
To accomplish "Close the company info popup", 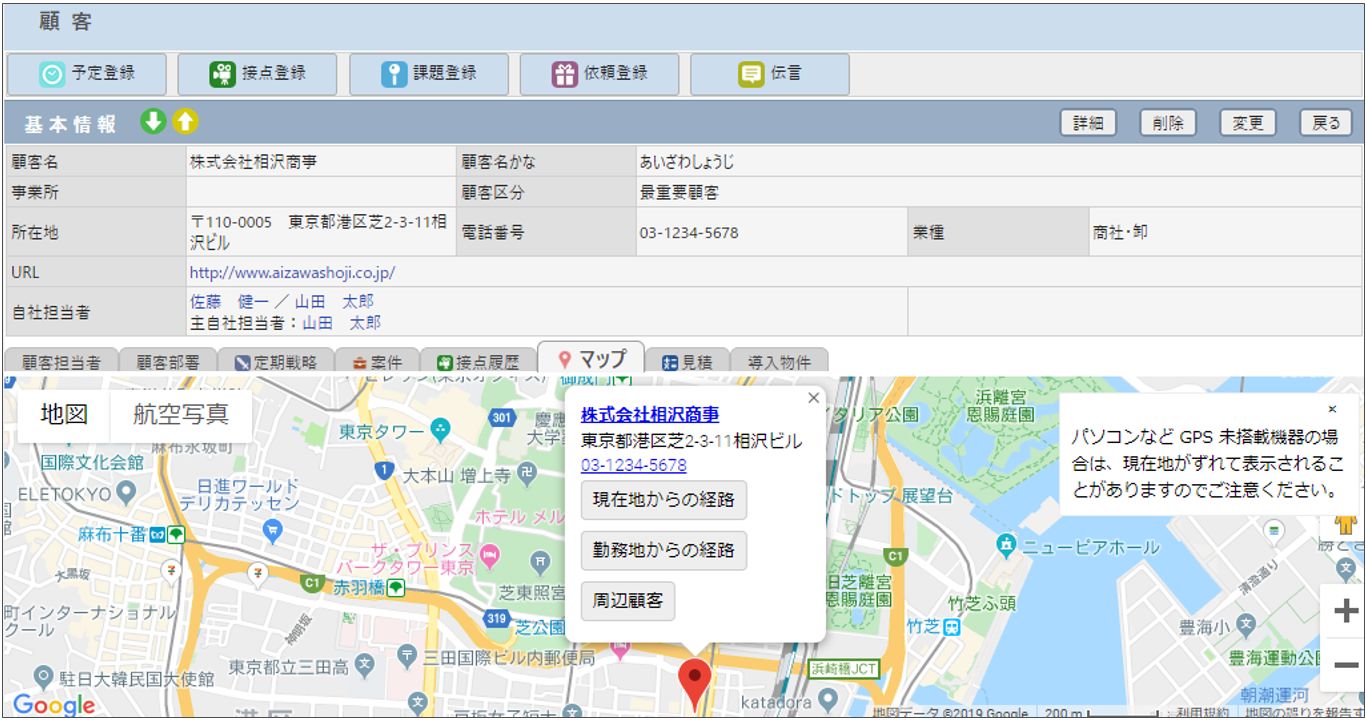I will pyautogui.click(x=813, y=398).
